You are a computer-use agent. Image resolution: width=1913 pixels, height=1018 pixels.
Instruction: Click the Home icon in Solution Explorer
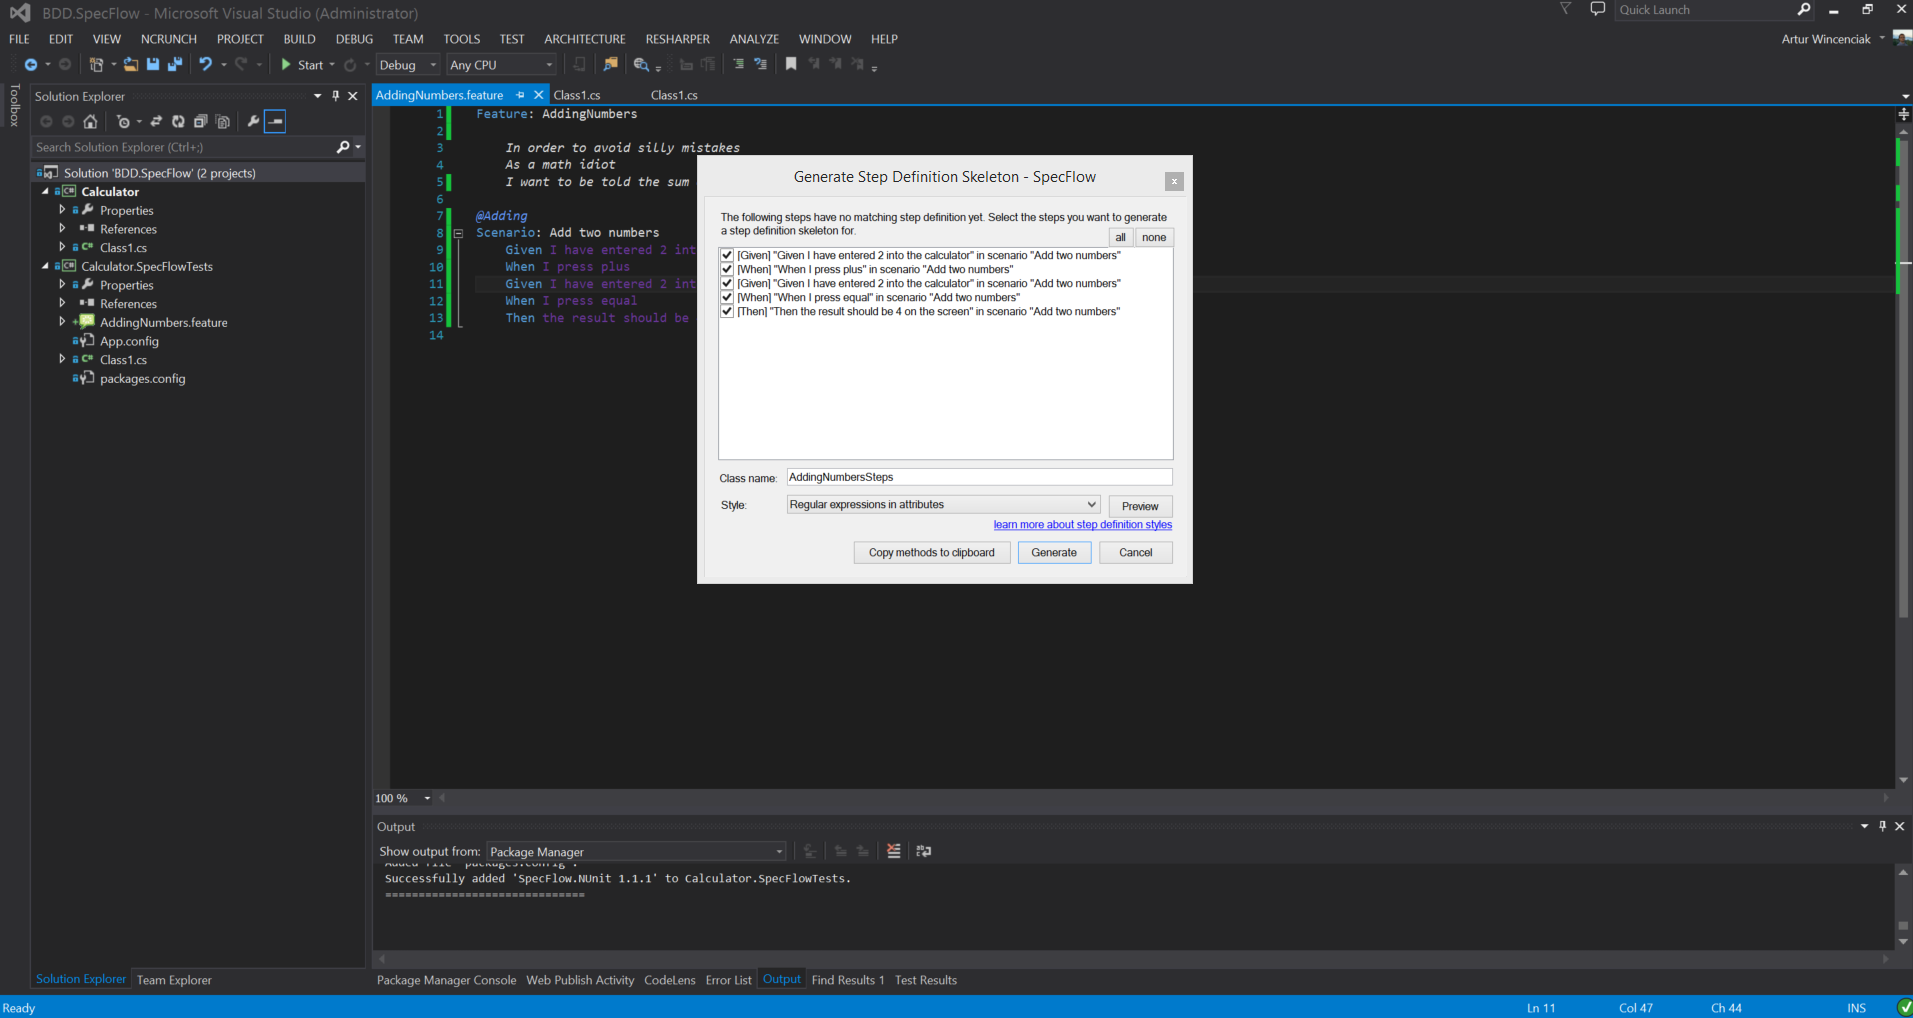[90, 122]
